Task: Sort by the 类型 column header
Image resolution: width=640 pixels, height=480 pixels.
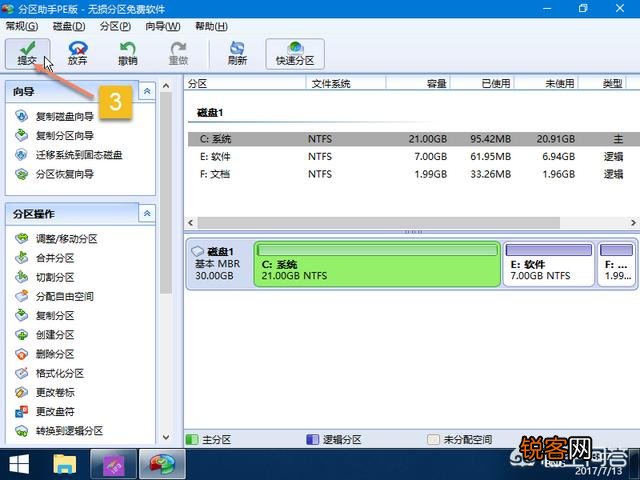Action: [x=602, y=83]
